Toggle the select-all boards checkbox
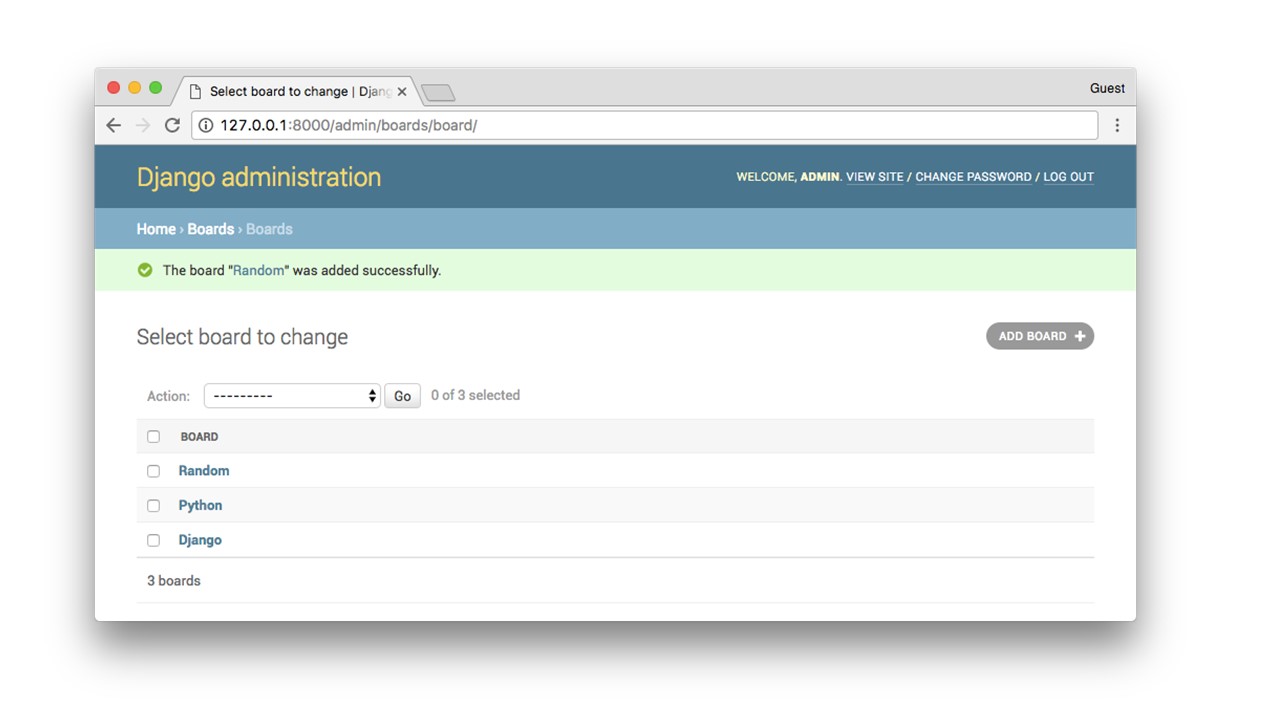1280x720 pixels. click(153, 437)
